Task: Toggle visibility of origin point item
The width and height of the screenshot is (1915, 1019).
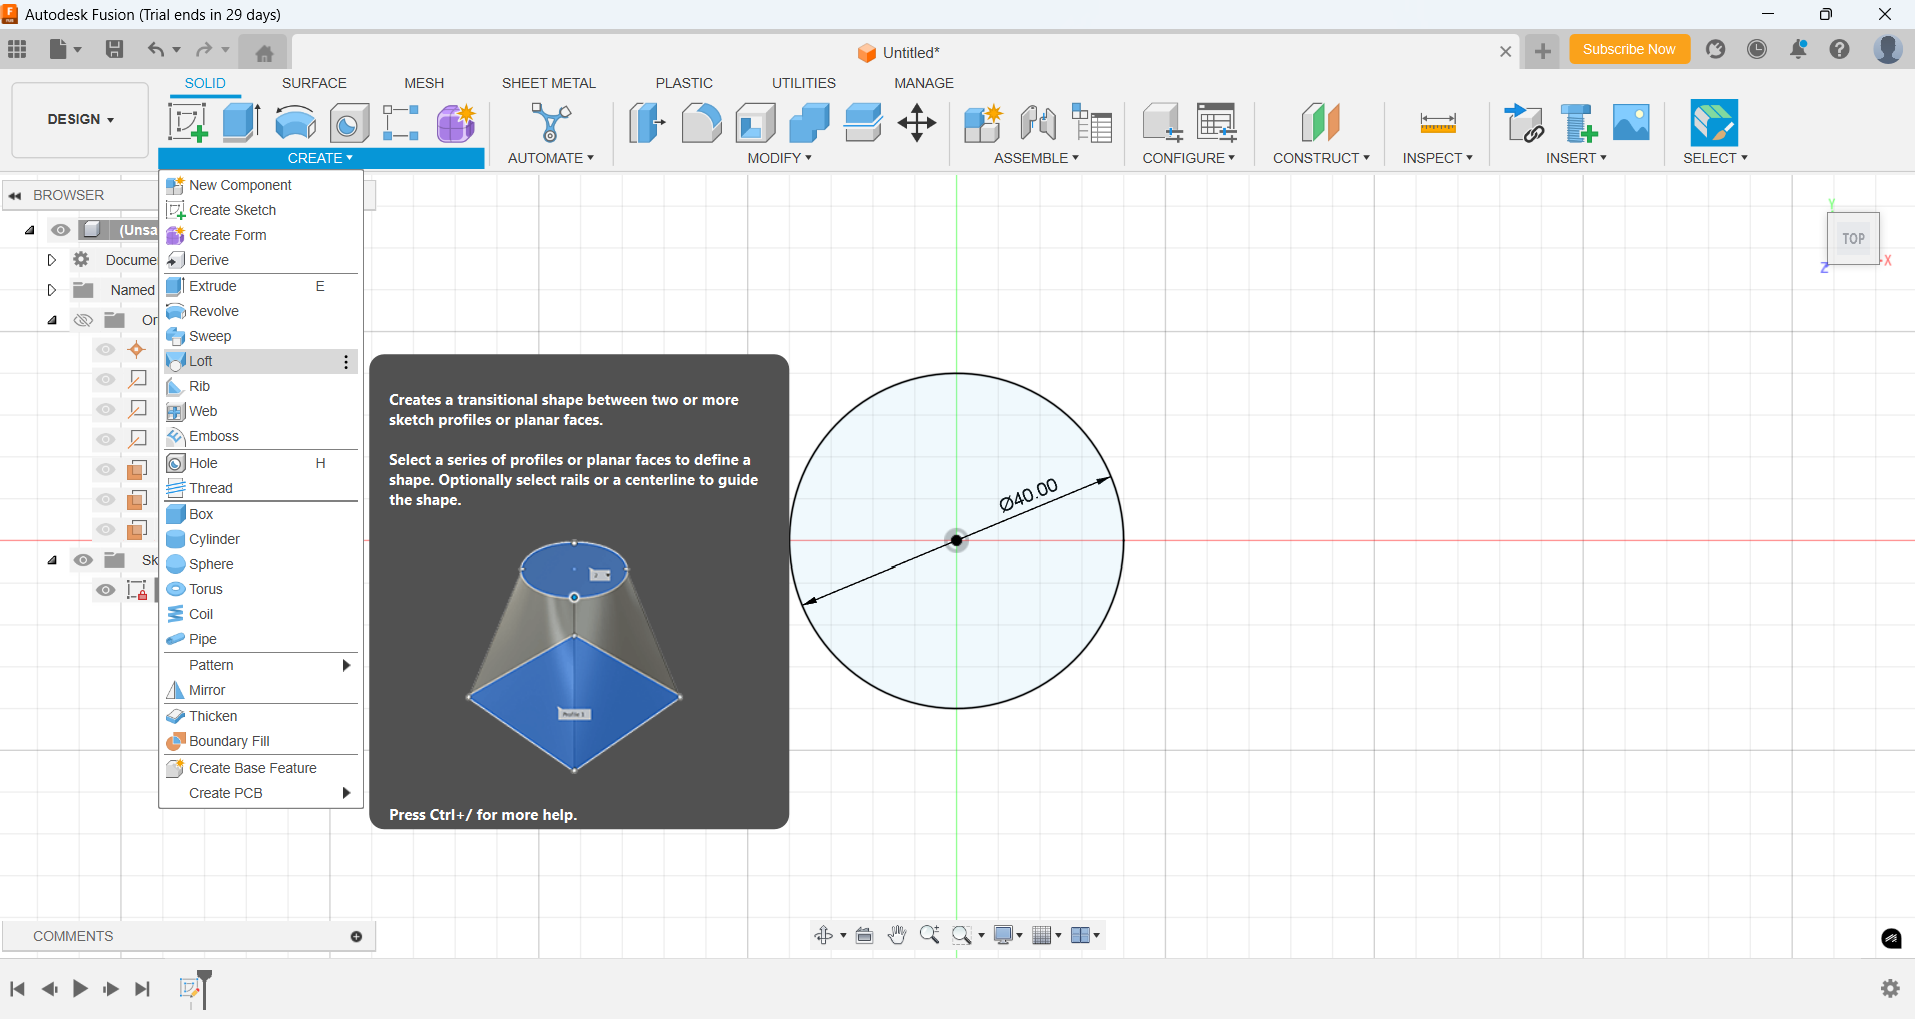Action: 105,350
